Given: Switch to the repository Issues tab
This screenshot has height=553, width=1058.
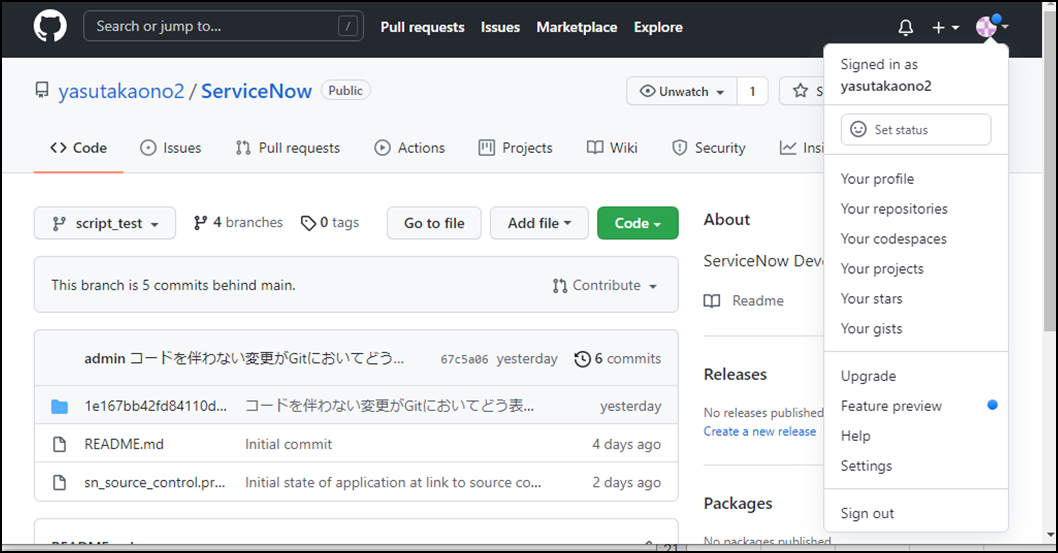Looking at the screenshot, I should coord(170,148).
